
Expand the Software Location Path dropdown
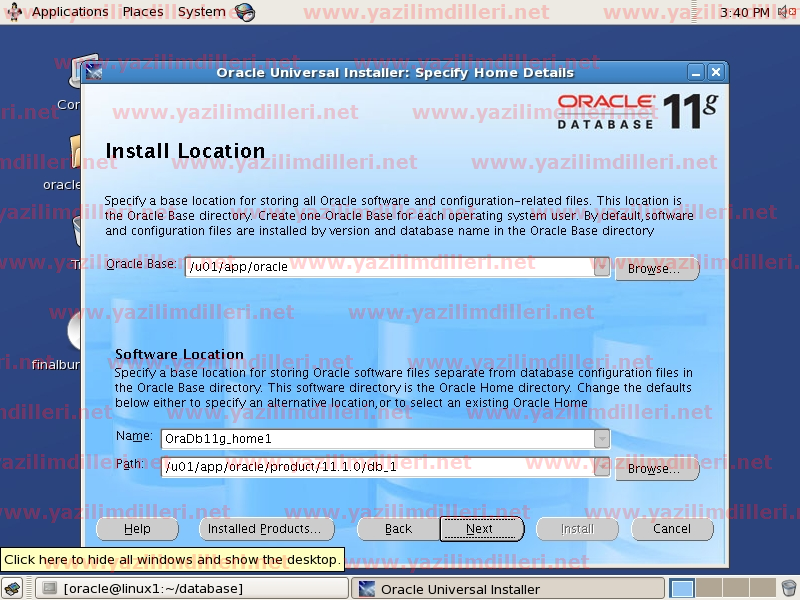pyautogui.click(x=601, y=466)
